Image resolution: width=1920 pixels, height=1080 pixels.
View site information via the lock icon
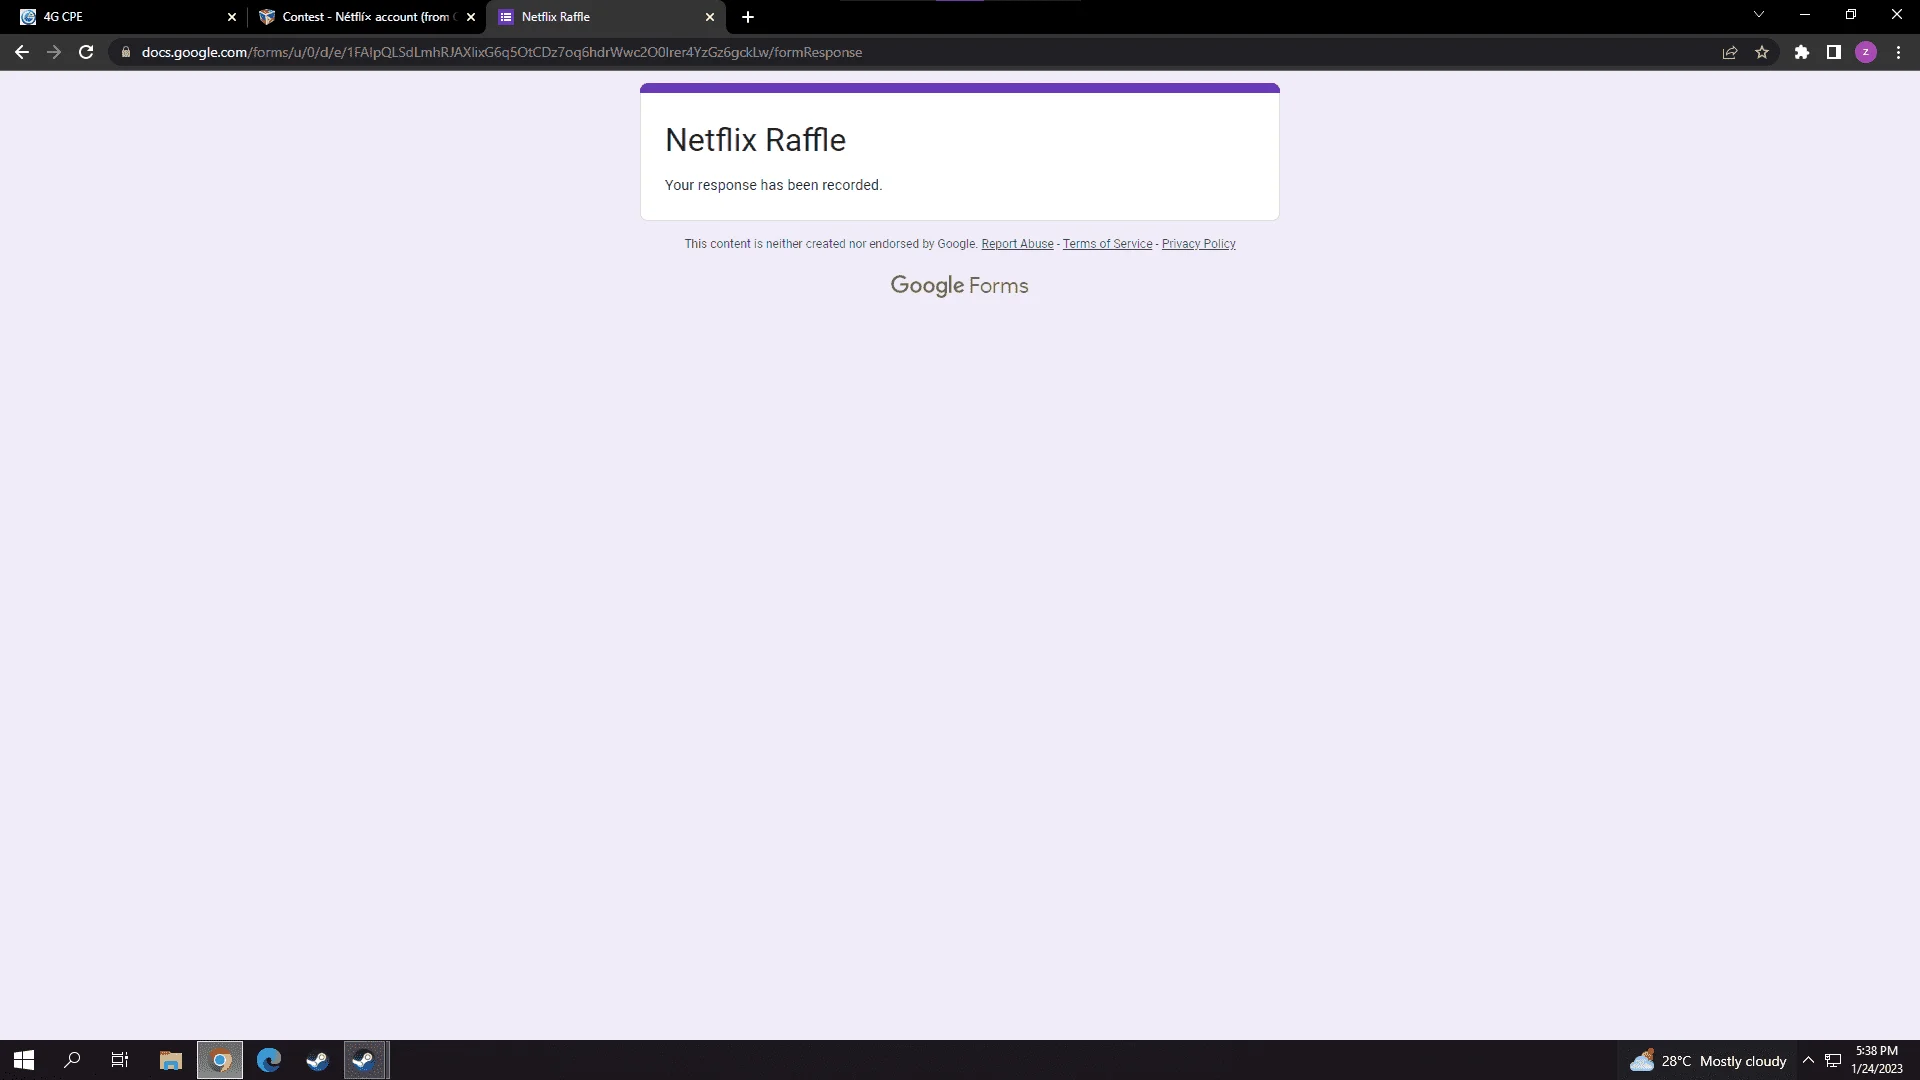click(x=126, y=52)
